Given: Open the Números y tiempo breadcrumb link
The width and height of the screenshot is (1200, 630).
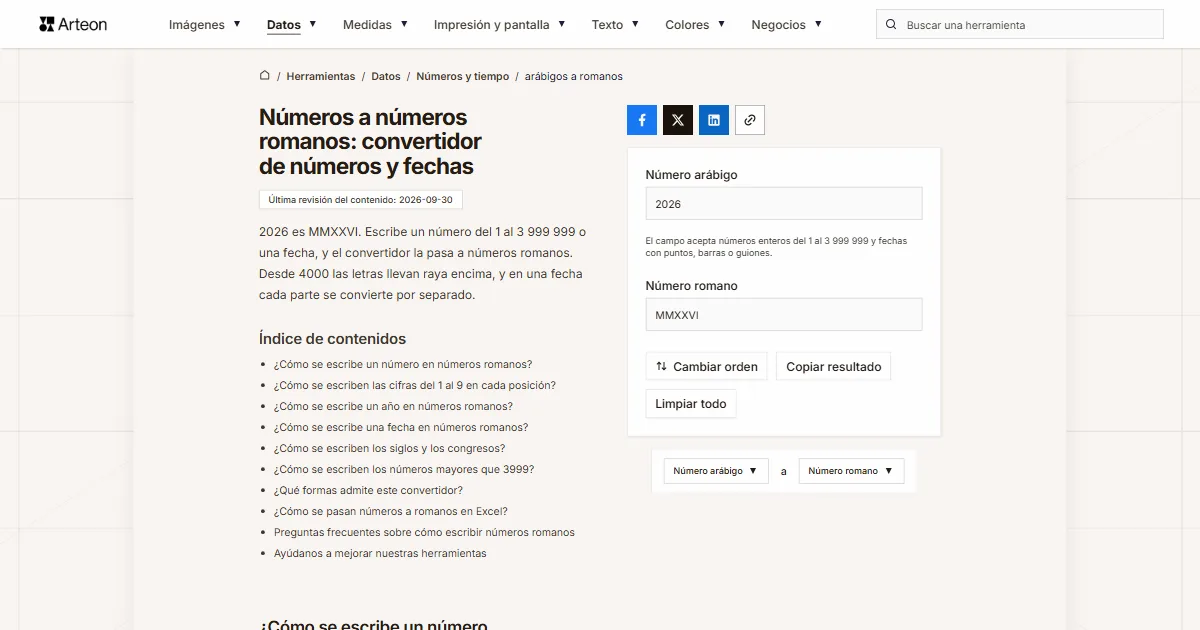Looking at the screenshot, I should (463, 76).
